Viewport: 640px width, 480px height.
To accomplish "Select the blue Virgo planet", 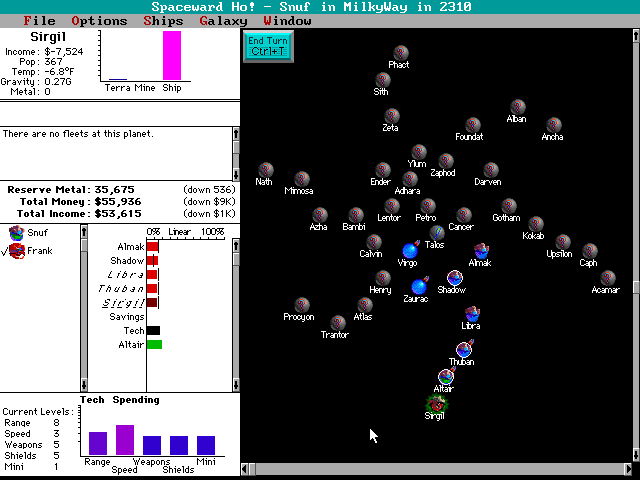I will [411, 250].
